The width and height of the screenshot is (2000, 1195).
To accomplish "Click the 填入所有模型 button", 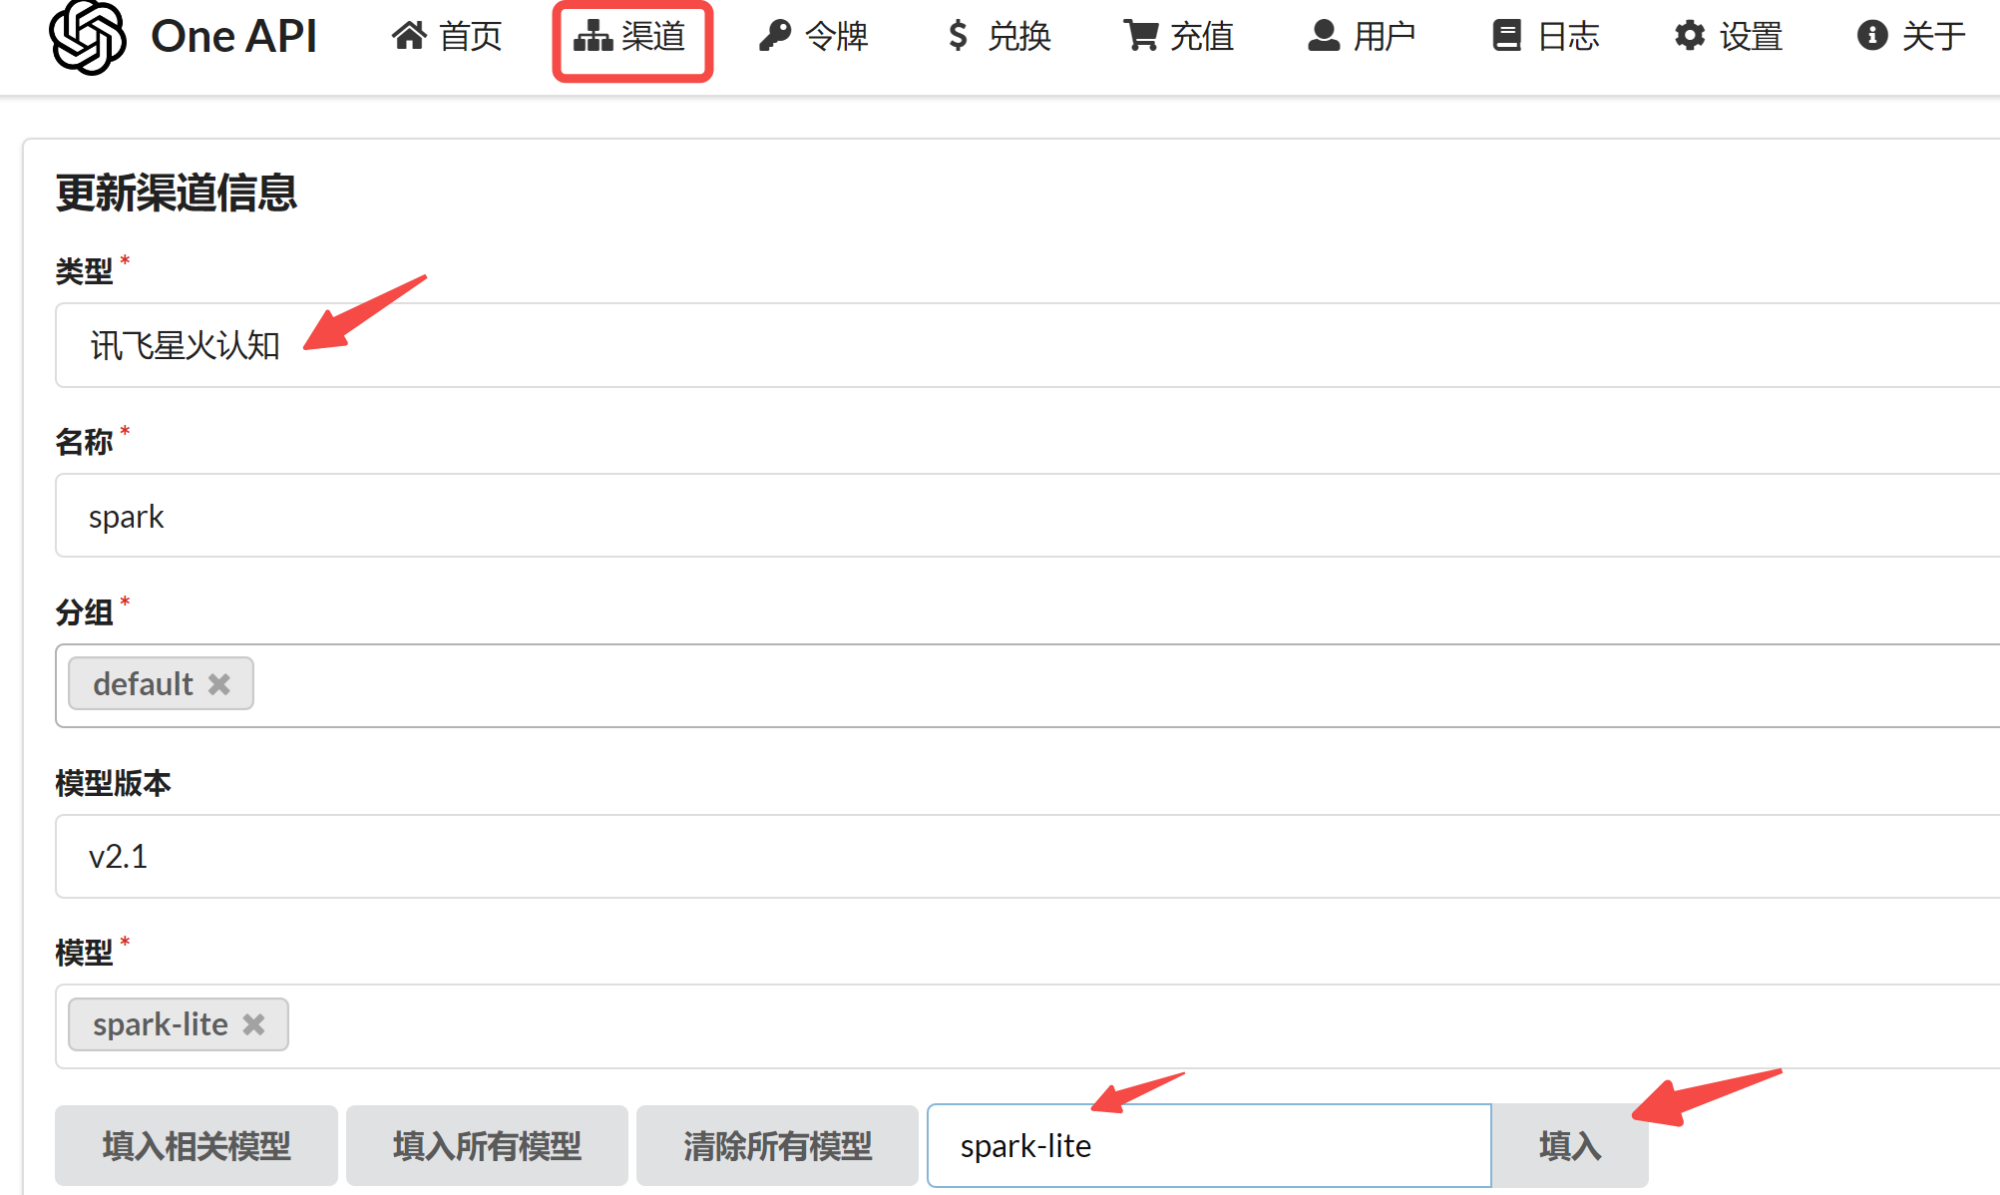I will (x=487, y=1146).
